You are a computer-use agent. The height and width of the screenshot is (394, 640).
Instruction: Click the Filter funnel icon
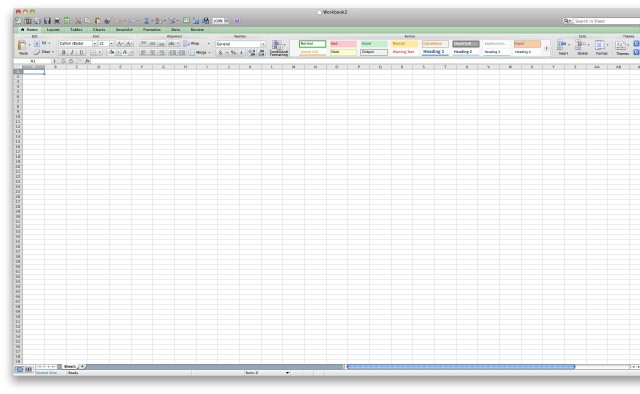(172, 21)
